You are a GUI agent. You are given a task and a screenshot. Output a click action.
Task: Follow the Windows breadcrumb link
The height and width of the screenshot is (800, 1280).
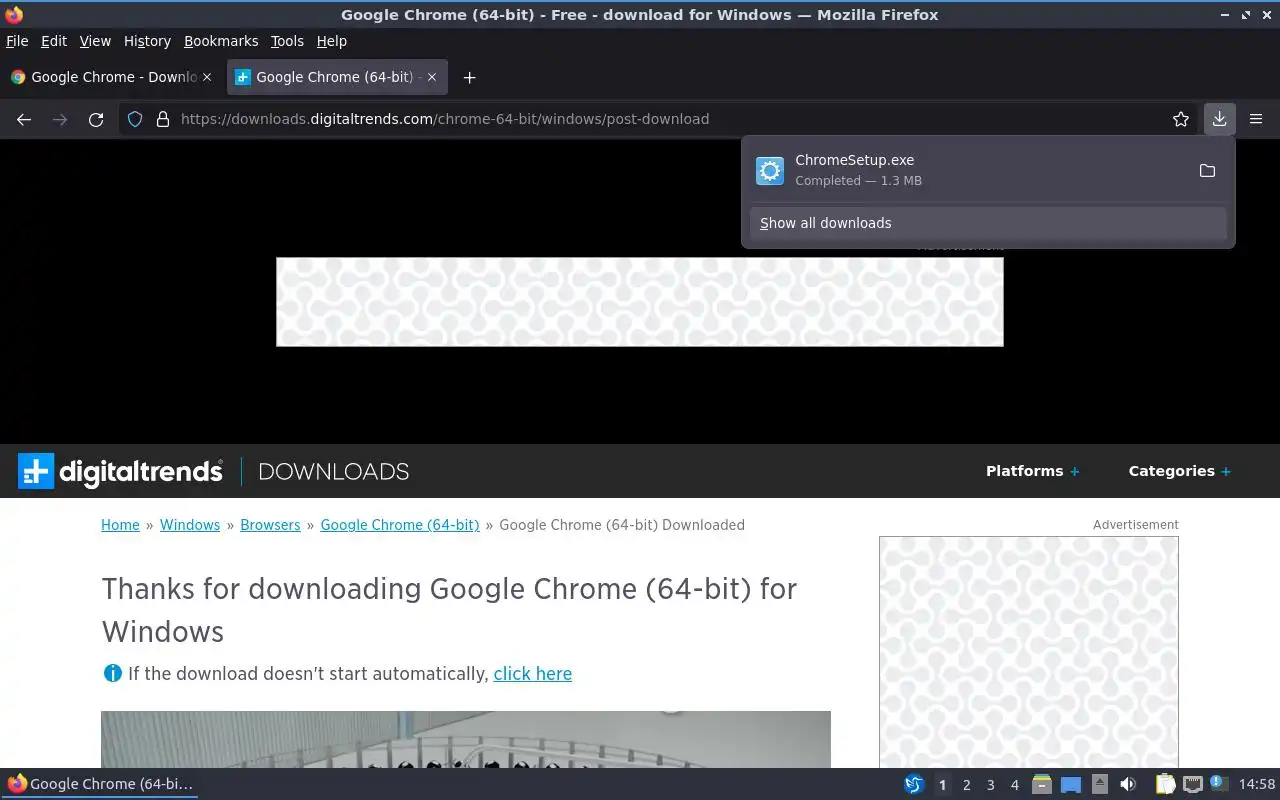tap(190, 524)
